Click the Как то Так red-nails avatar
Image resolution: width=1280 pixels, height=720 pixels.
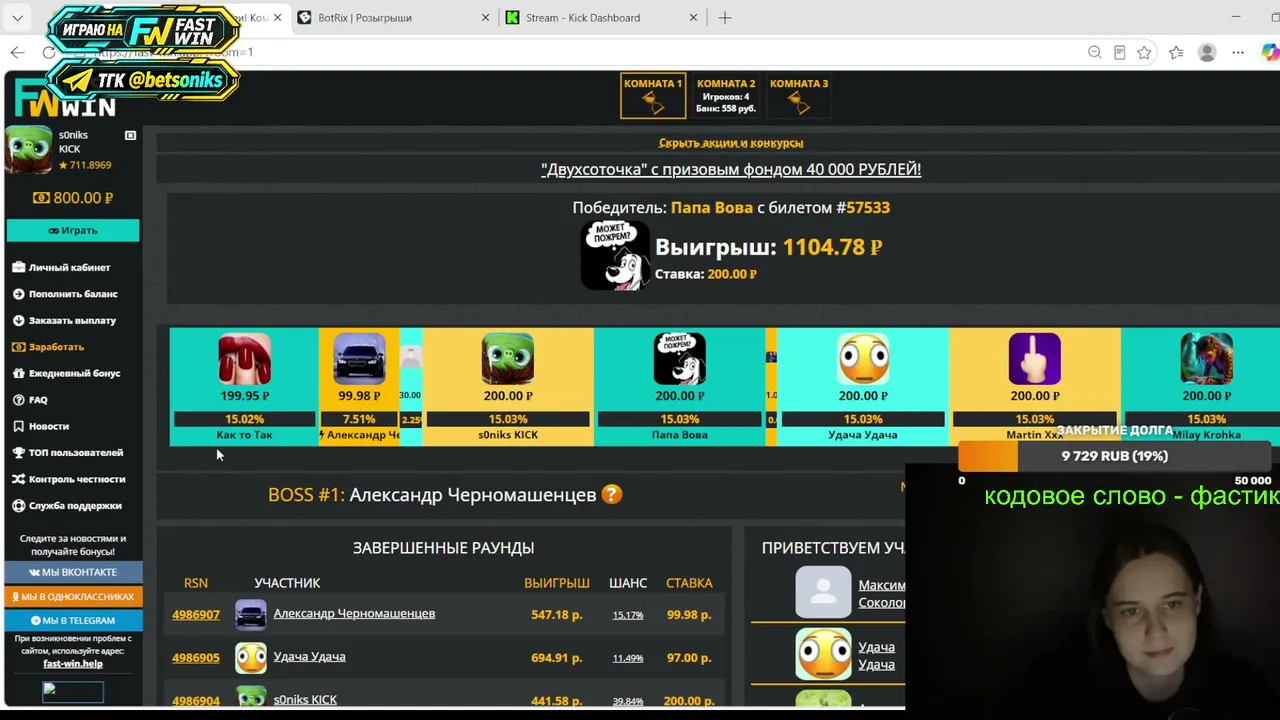245,359
